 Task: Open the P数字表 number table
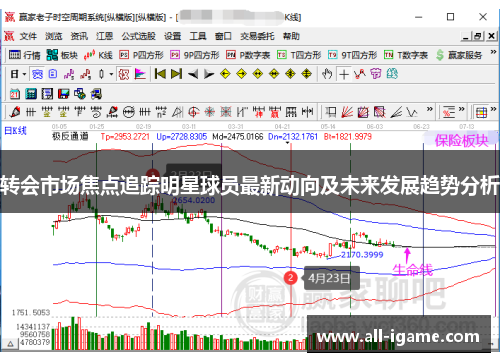point(248,55)
